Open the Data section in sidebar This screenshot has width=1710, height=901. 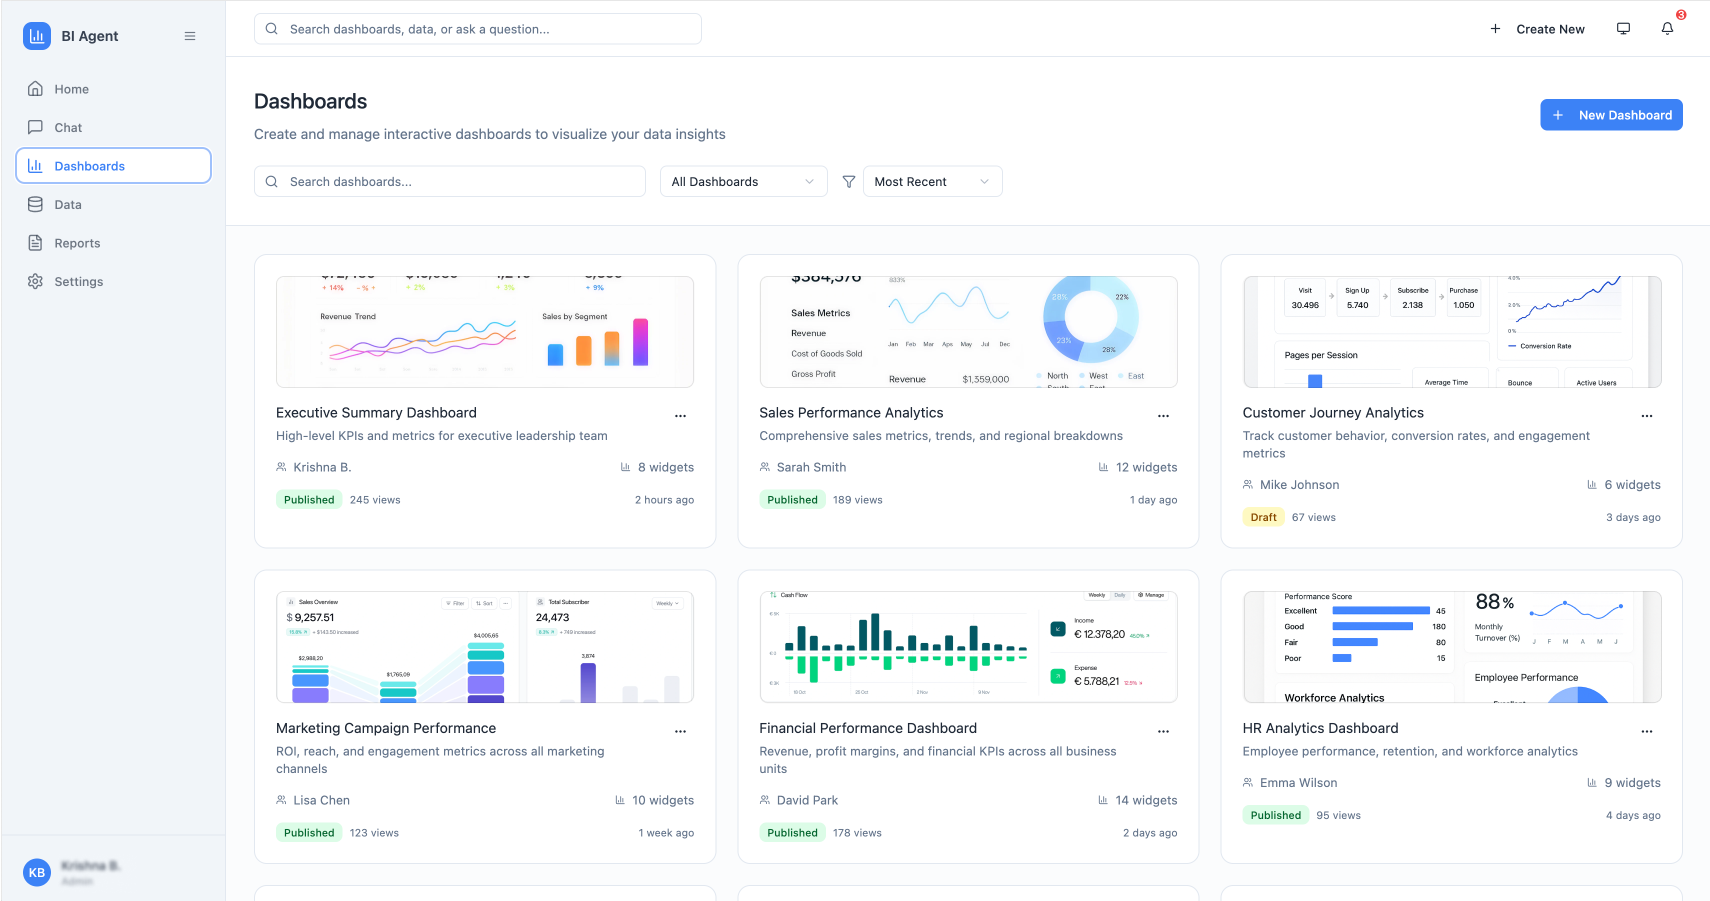coord(68,205)
